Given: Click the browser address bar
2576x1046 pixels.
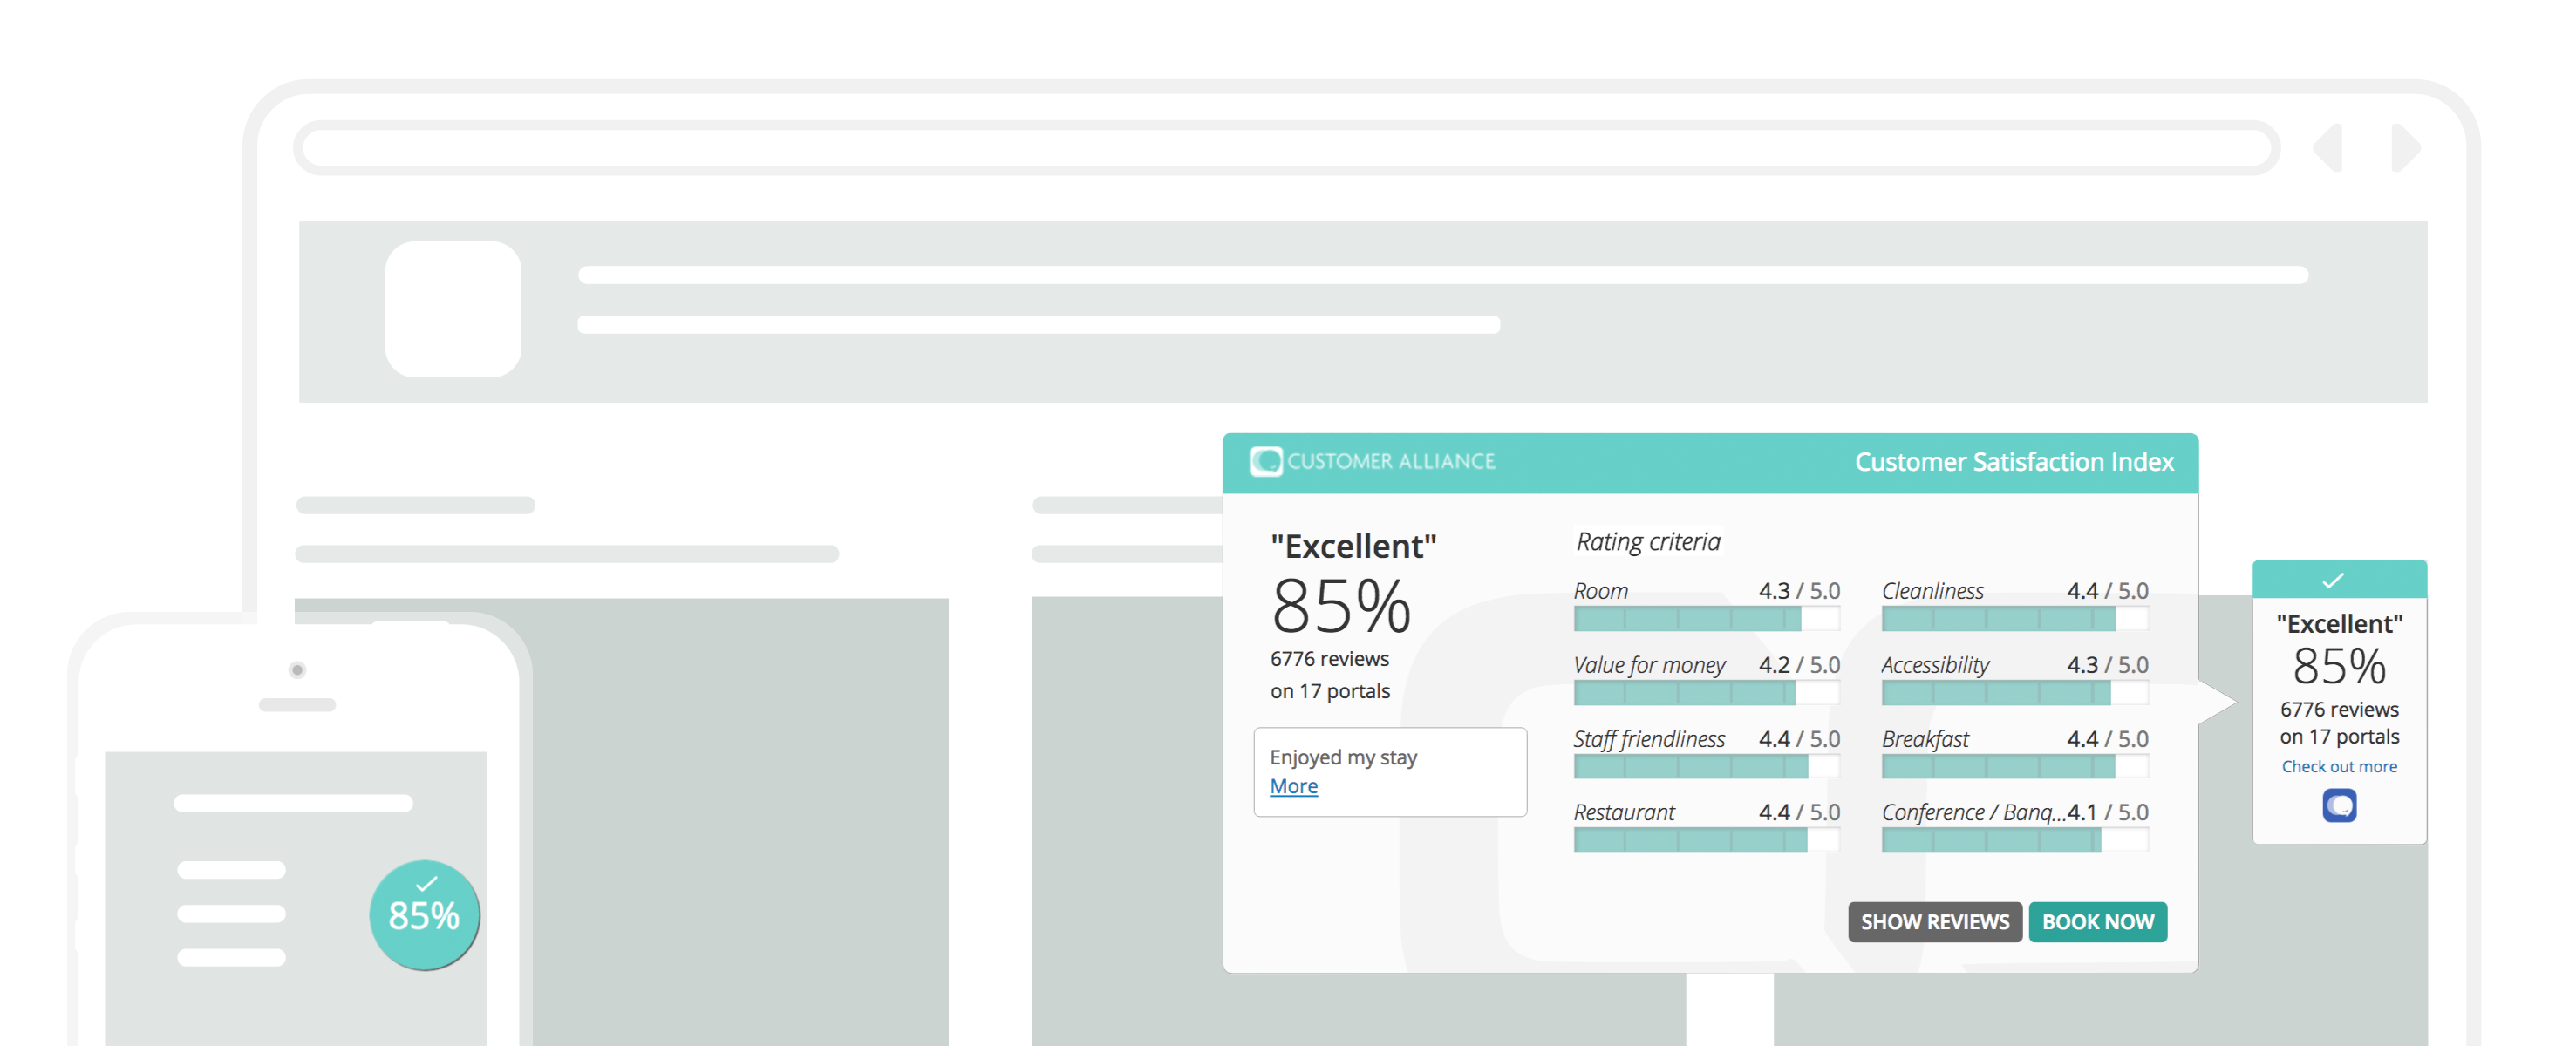Looking at the screenshot, I should click(1286, 148).
